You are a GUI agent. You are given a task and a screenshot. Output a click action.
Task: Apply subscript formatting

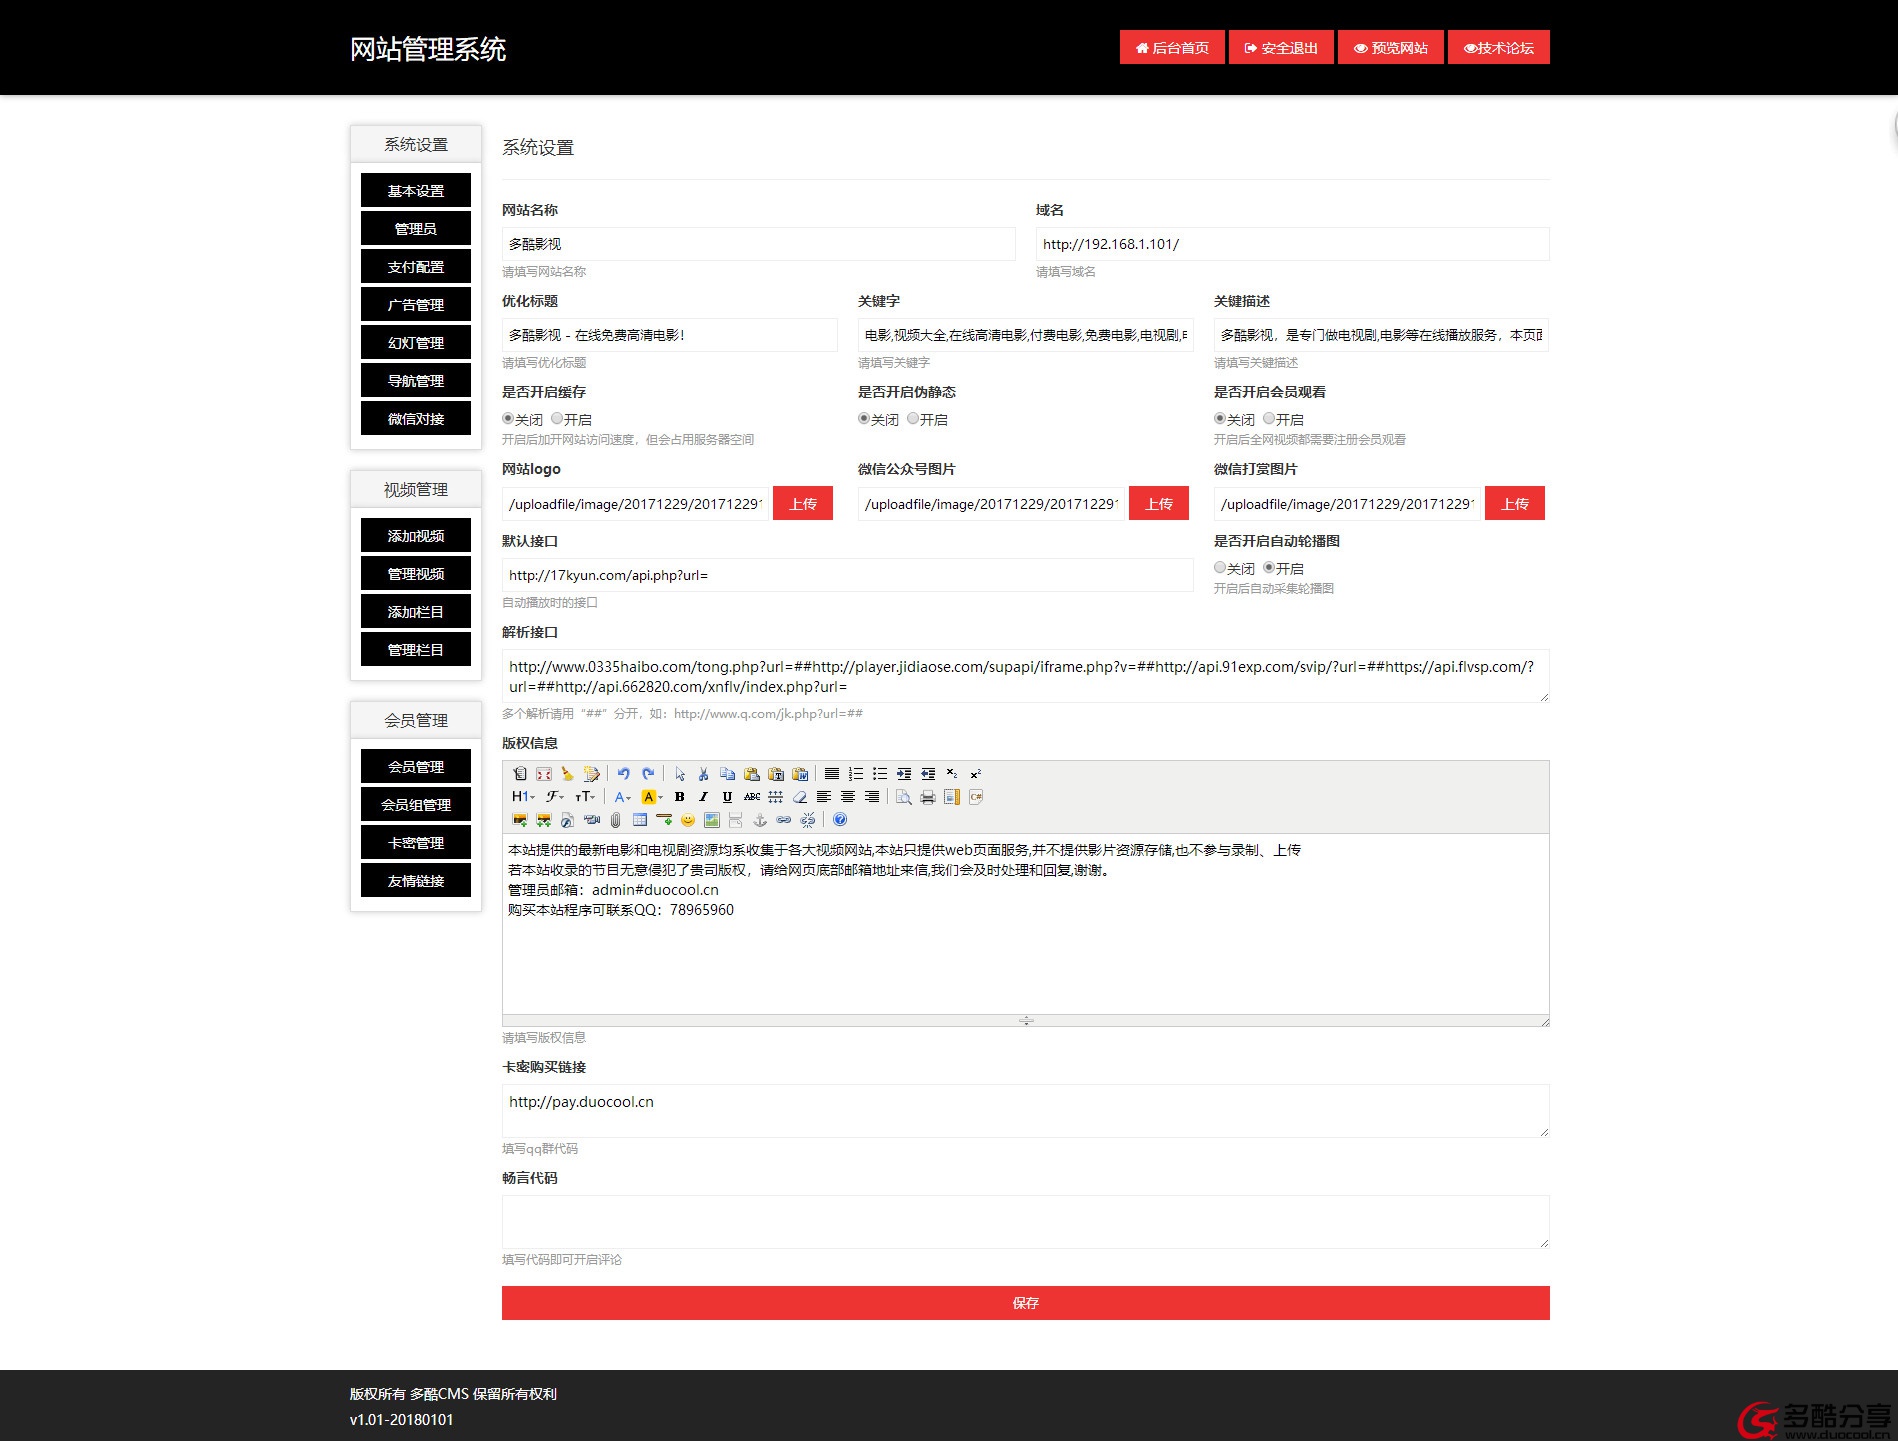tap(952, 774)
